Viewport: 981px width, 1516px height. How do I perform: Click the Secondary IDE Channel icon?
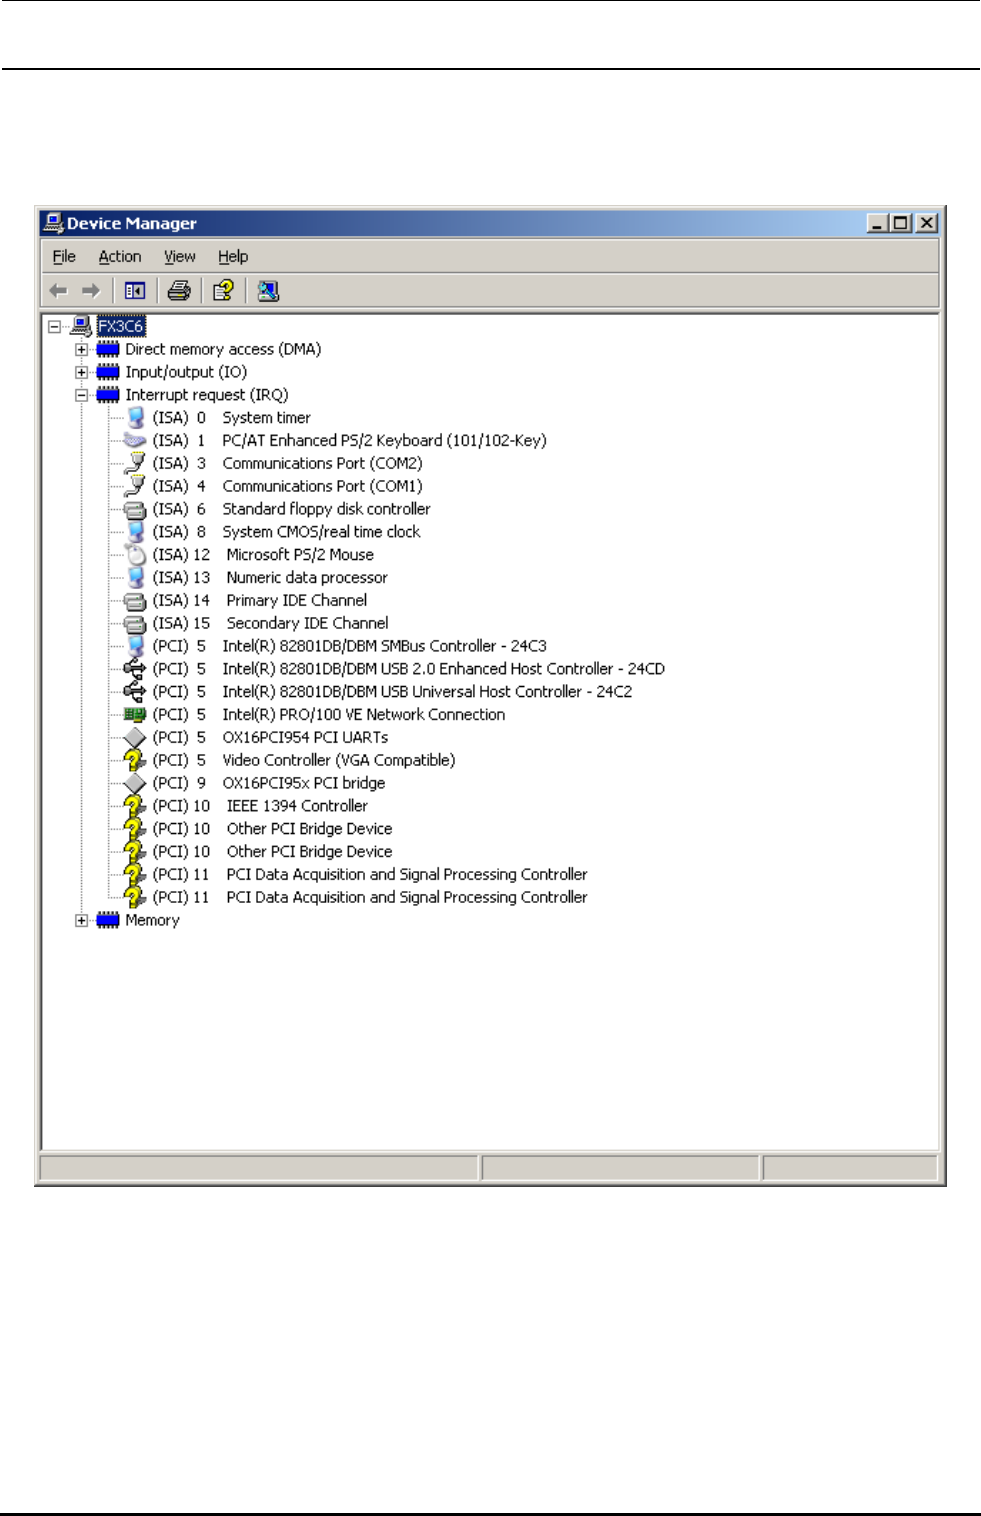point(135,624)
